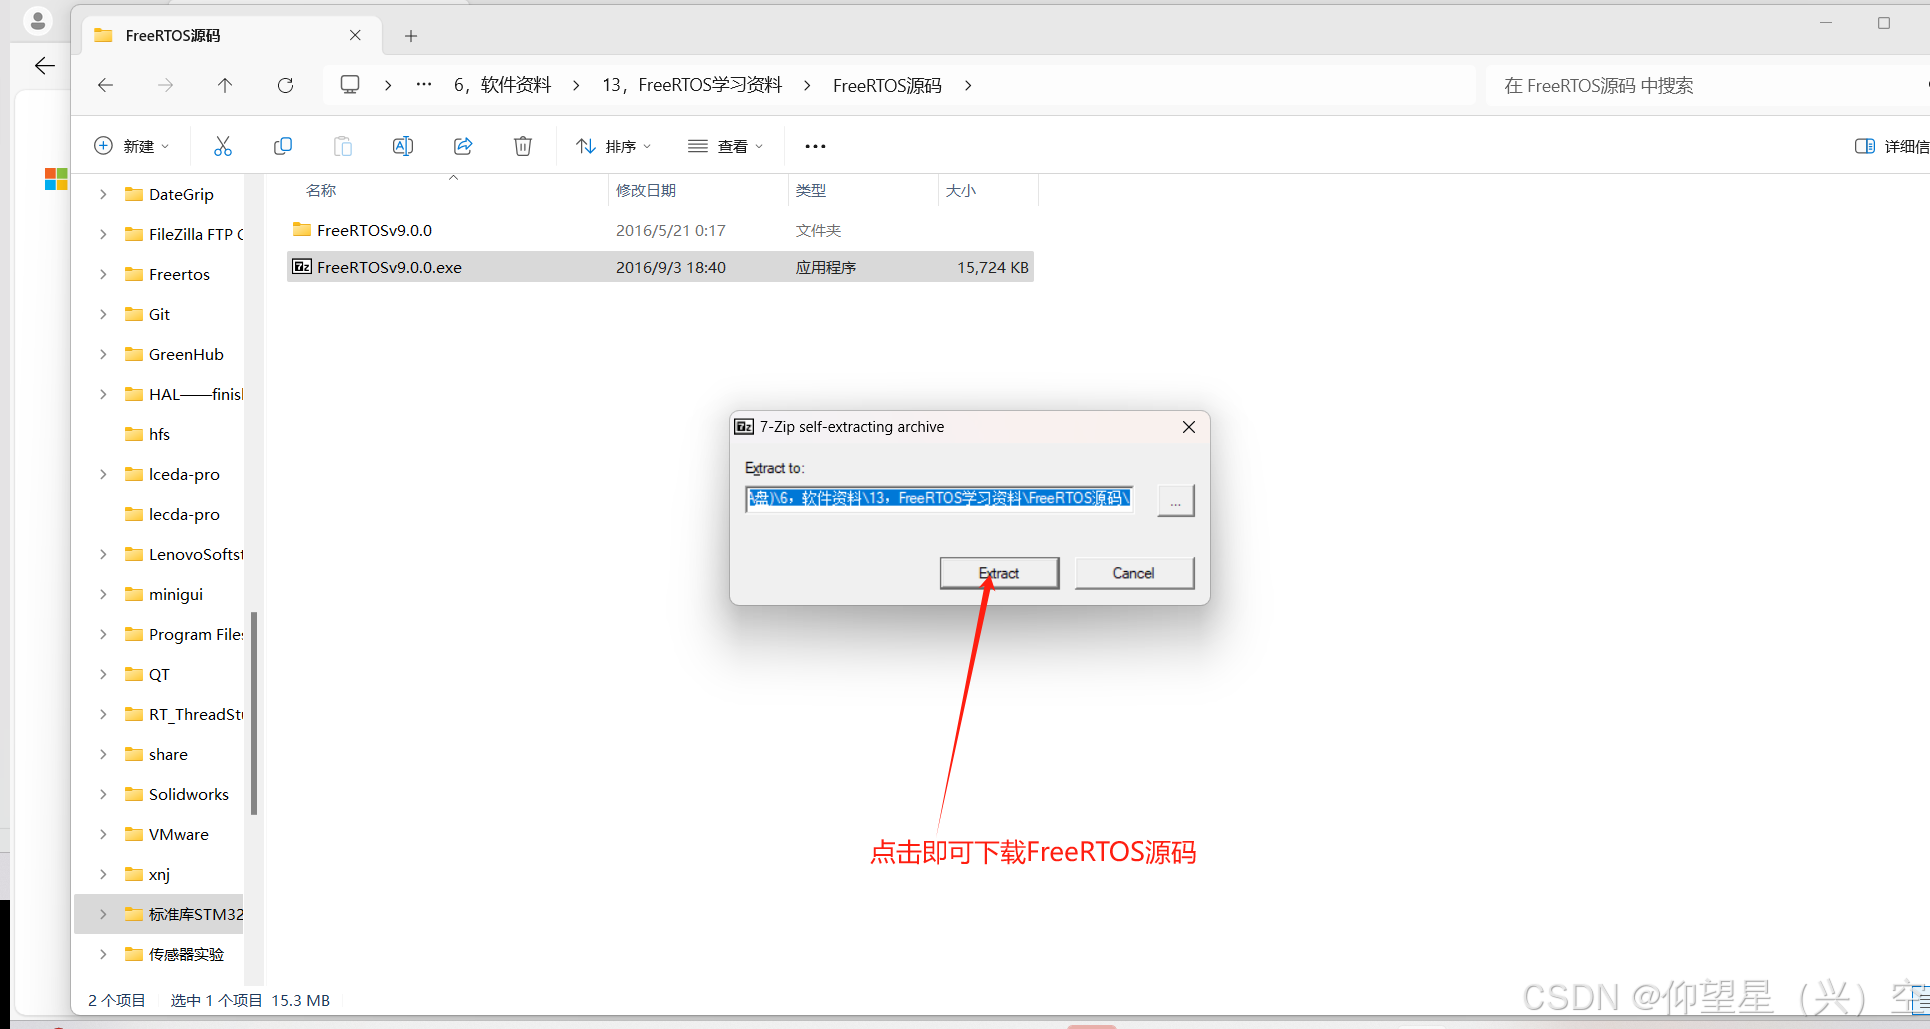
Task: Expand the FileZilla FTP tree folder
Action: point(103,234)
